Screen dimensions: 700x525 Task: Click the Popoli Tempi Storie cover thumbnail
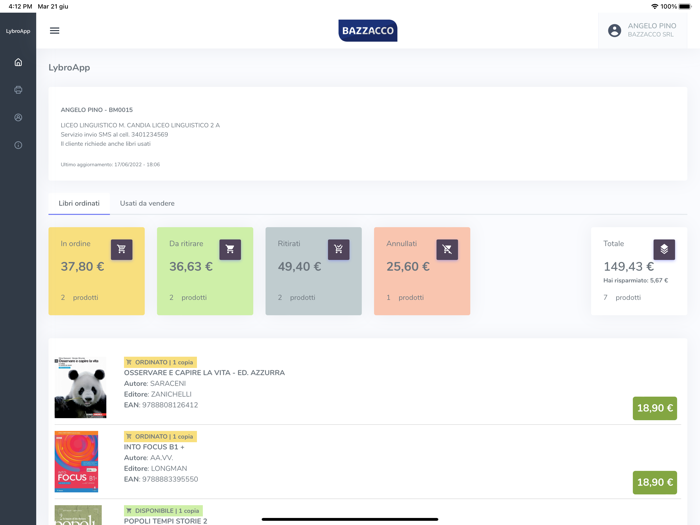click(x=78, y=515)
